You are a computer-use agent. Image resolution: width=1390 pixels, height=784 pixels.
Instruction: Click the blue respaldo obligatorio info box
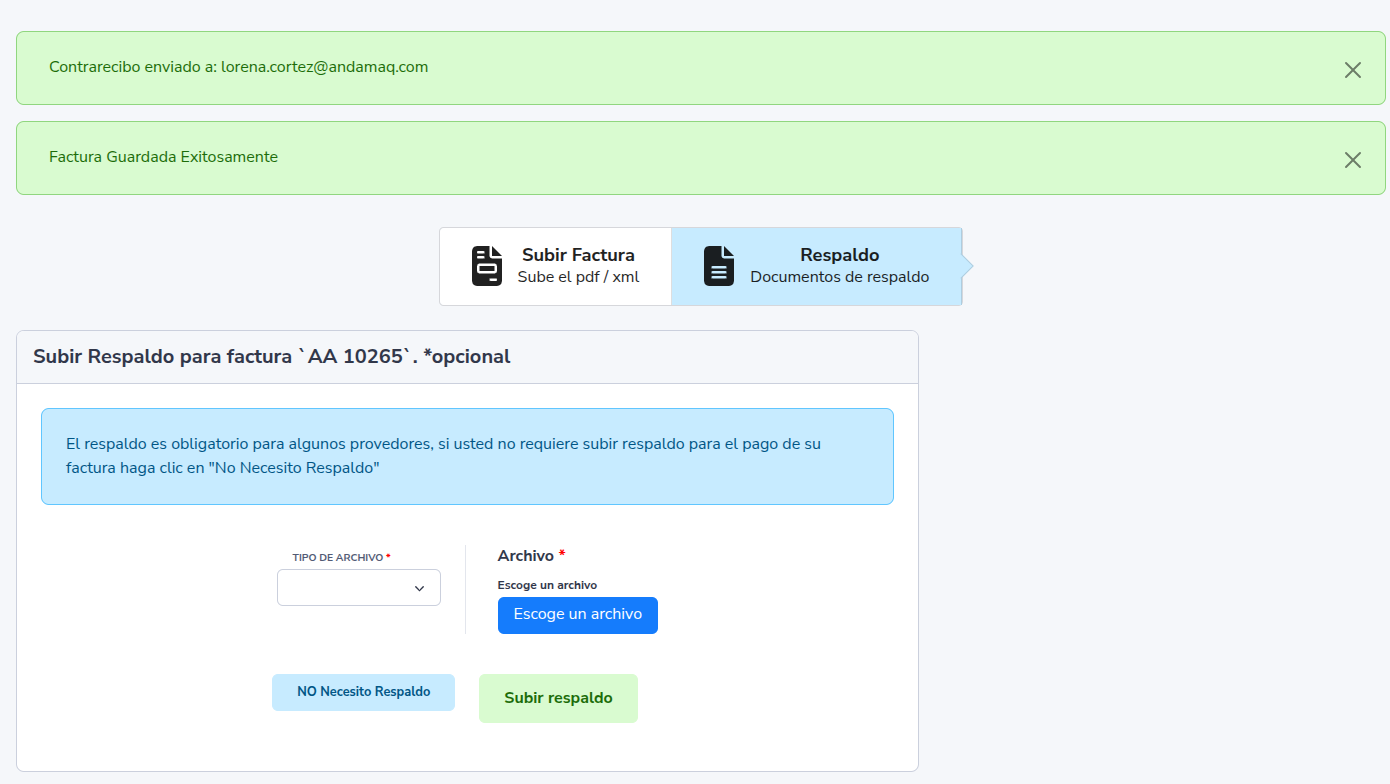click(466, 456)
